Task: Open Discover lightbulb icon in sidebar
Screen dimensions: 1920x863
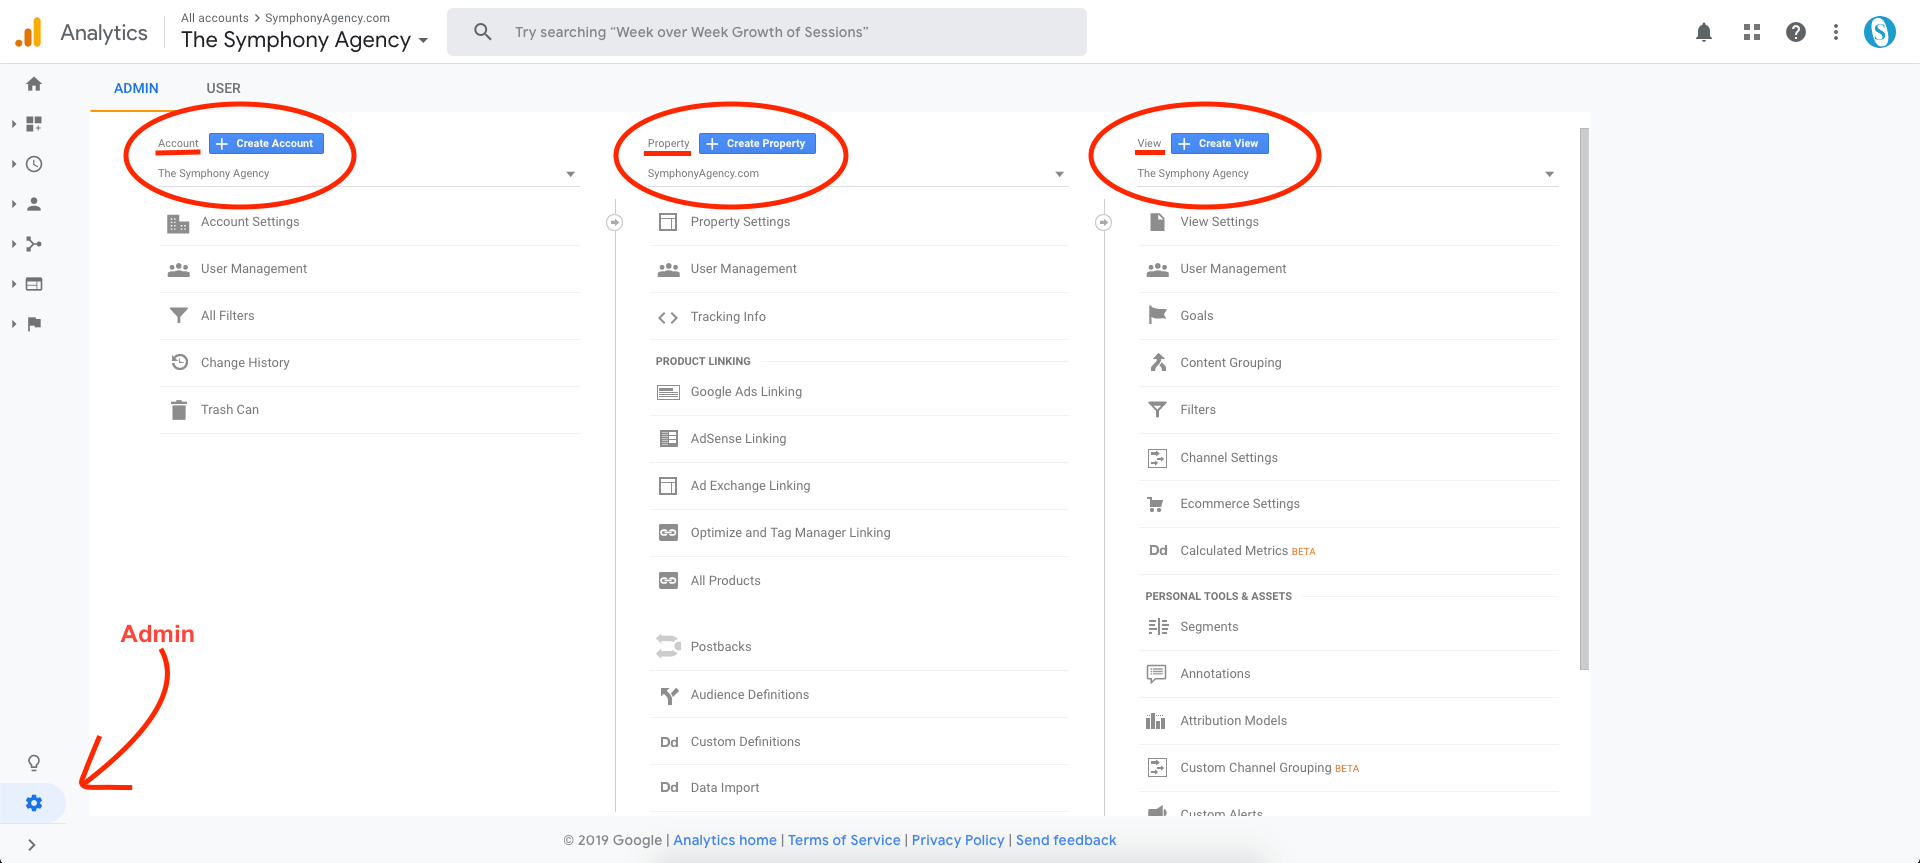Action: pyautogui.click(x=34, y=763)
